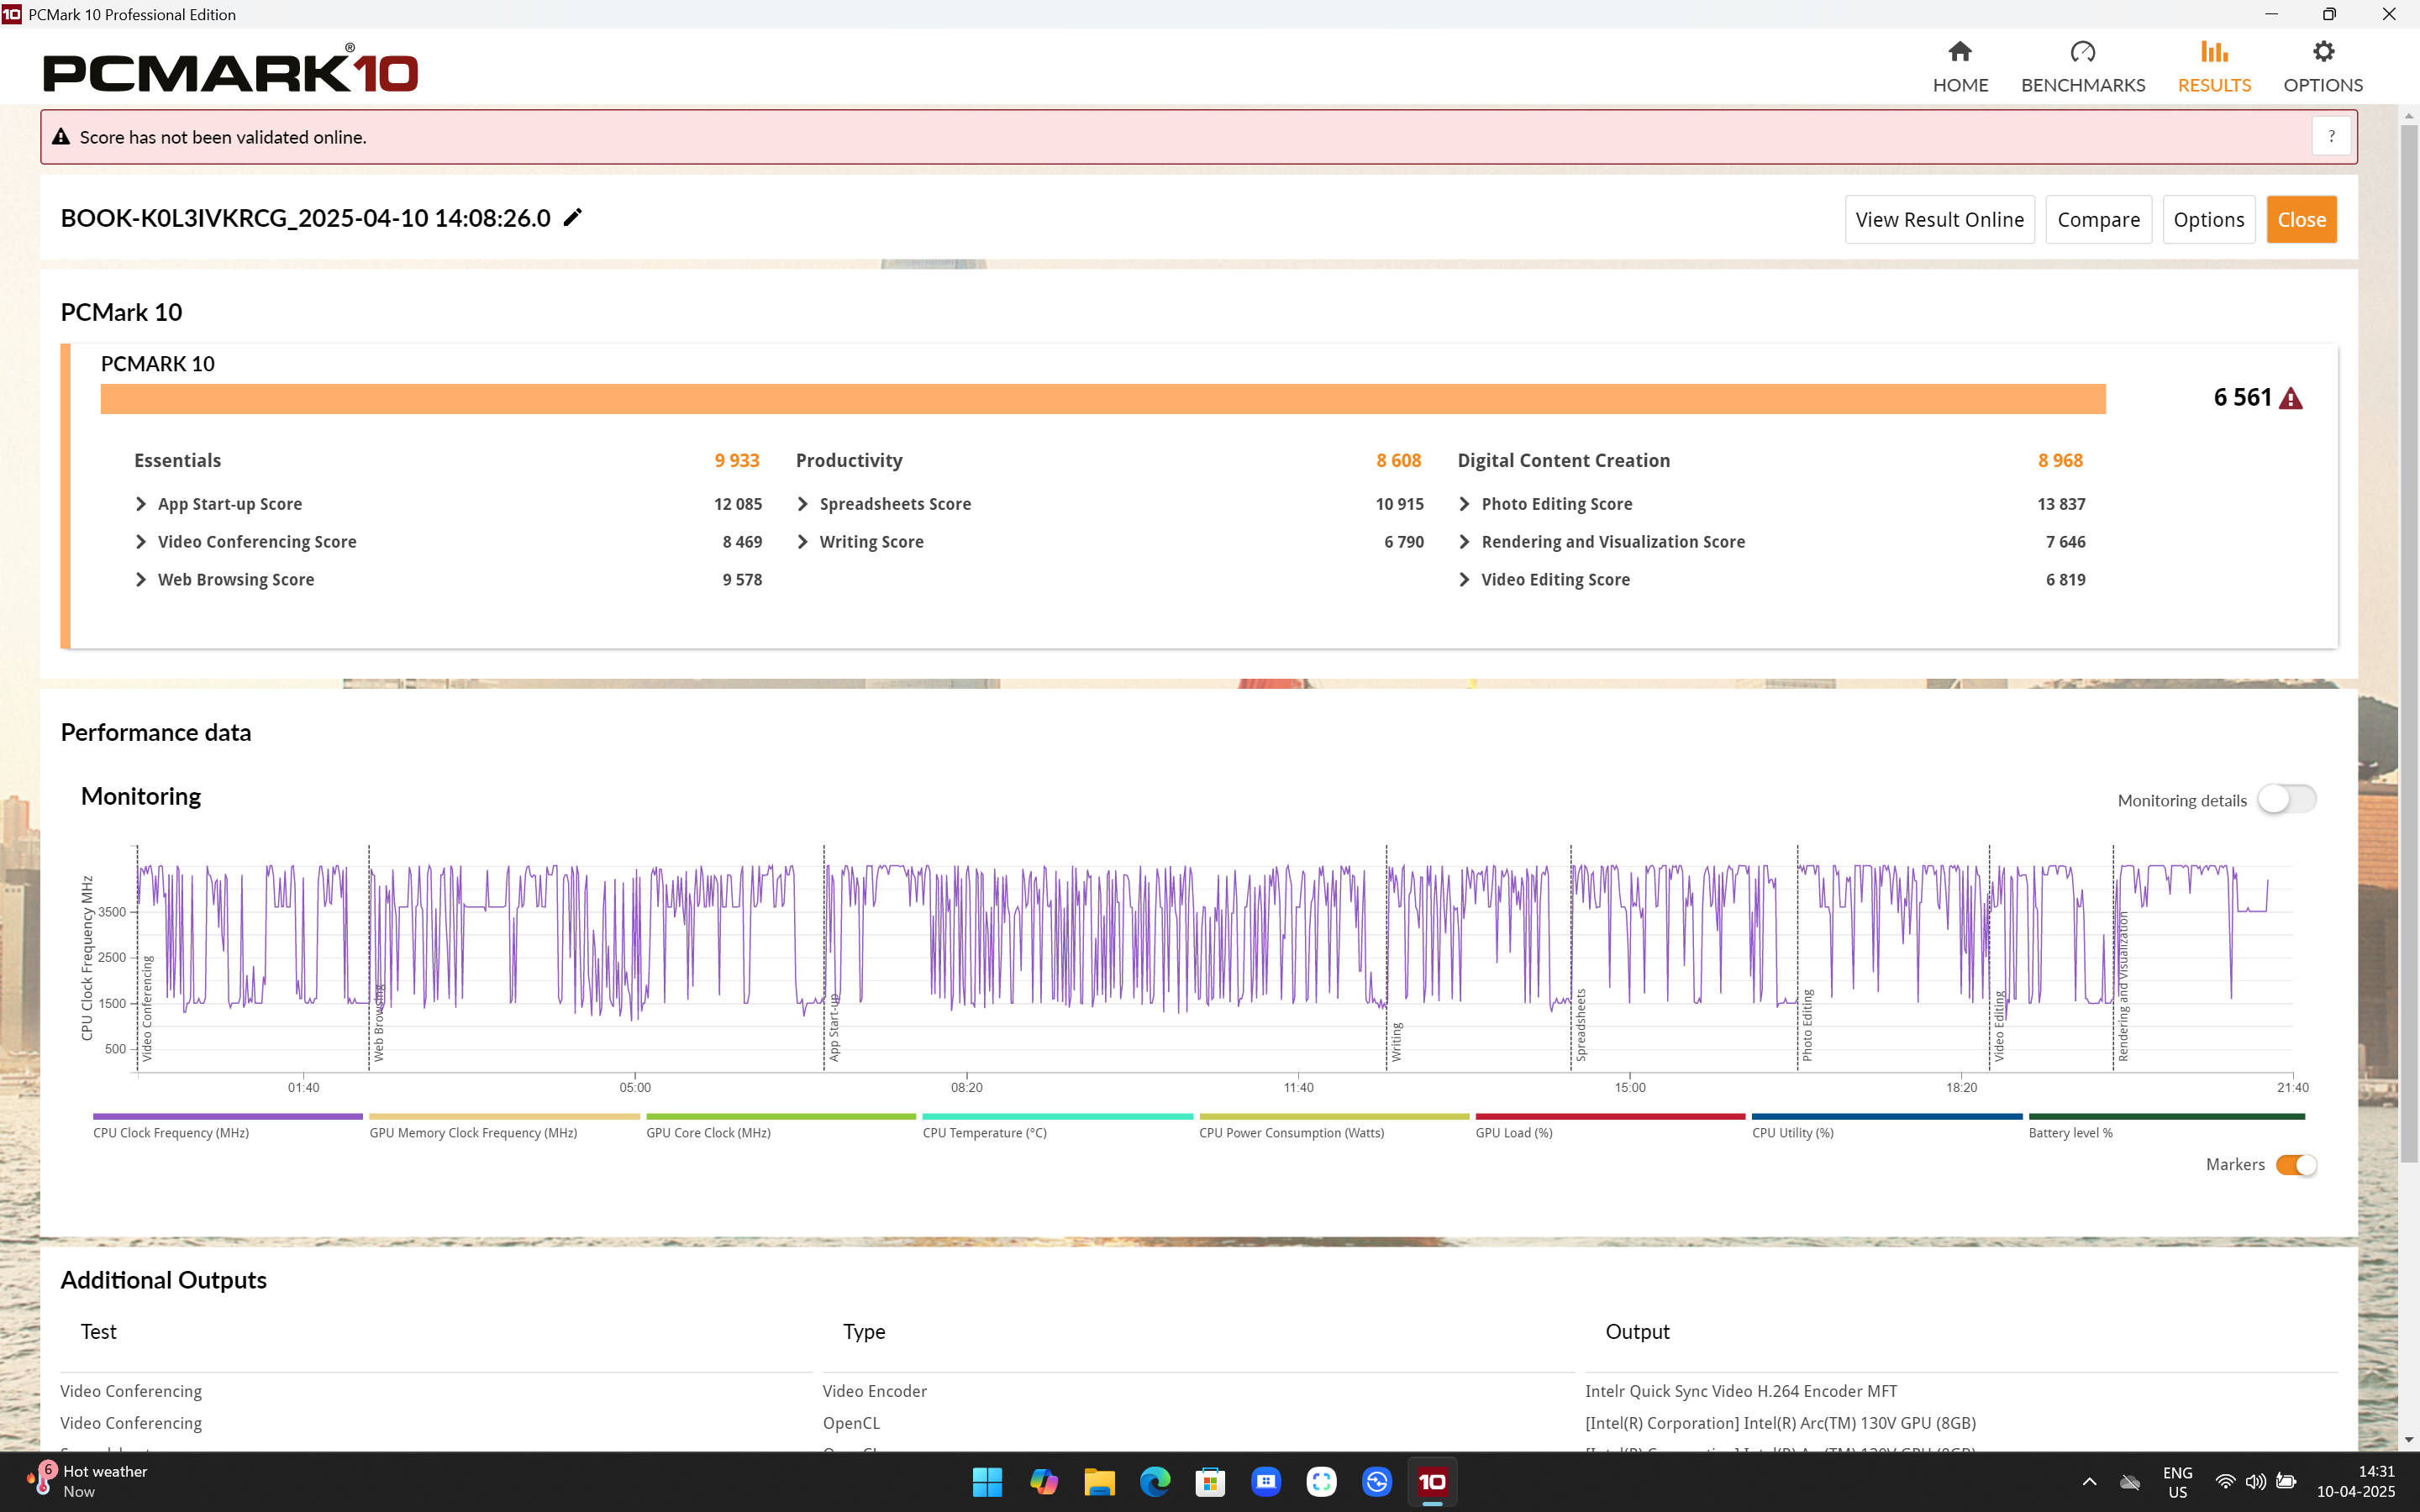
Task: Open the Hot weather widget
Action: click(x=88, y=1481)
